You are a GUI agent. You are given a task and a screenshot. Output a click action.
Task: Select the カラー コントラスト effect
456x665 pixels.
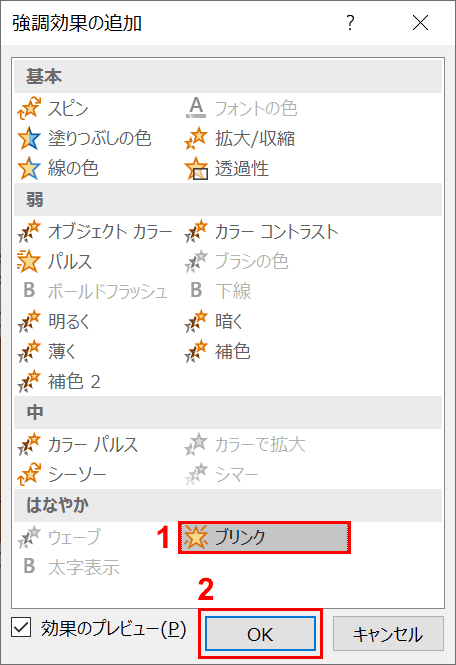pyautogui.click(x=261, y=232)
